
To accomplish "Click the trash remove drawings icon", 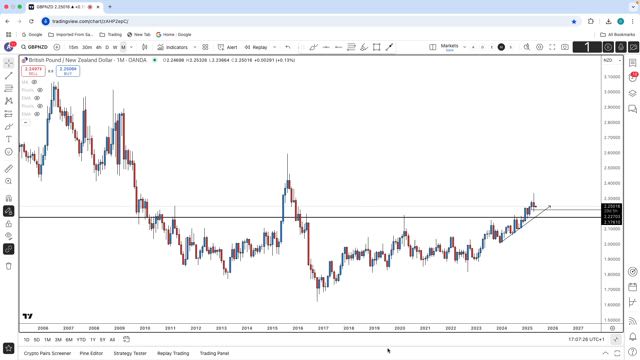I will coord(9,266).
